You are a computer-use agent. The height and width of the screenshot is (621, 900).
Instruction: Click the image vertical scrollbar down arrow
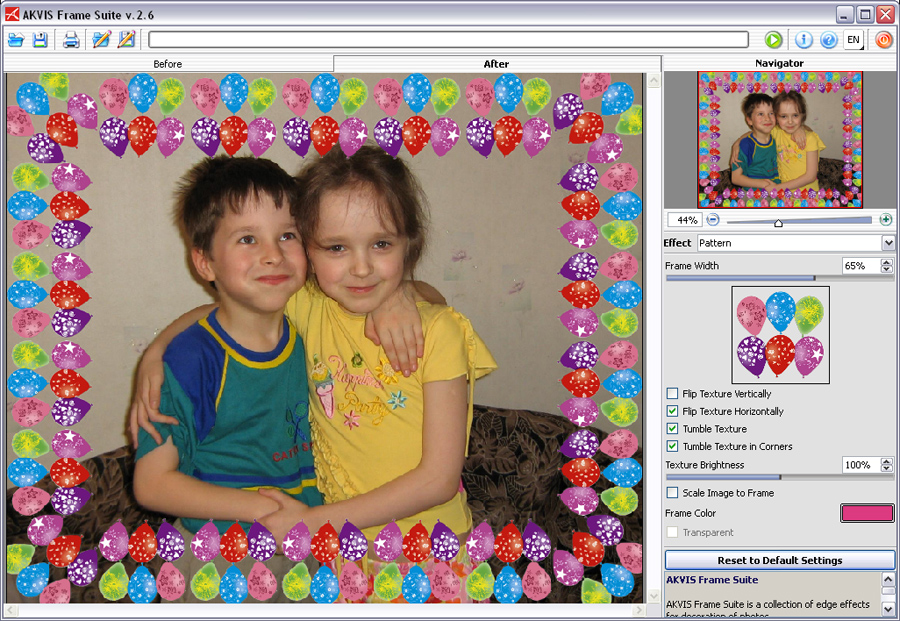(x=654, y=596)
